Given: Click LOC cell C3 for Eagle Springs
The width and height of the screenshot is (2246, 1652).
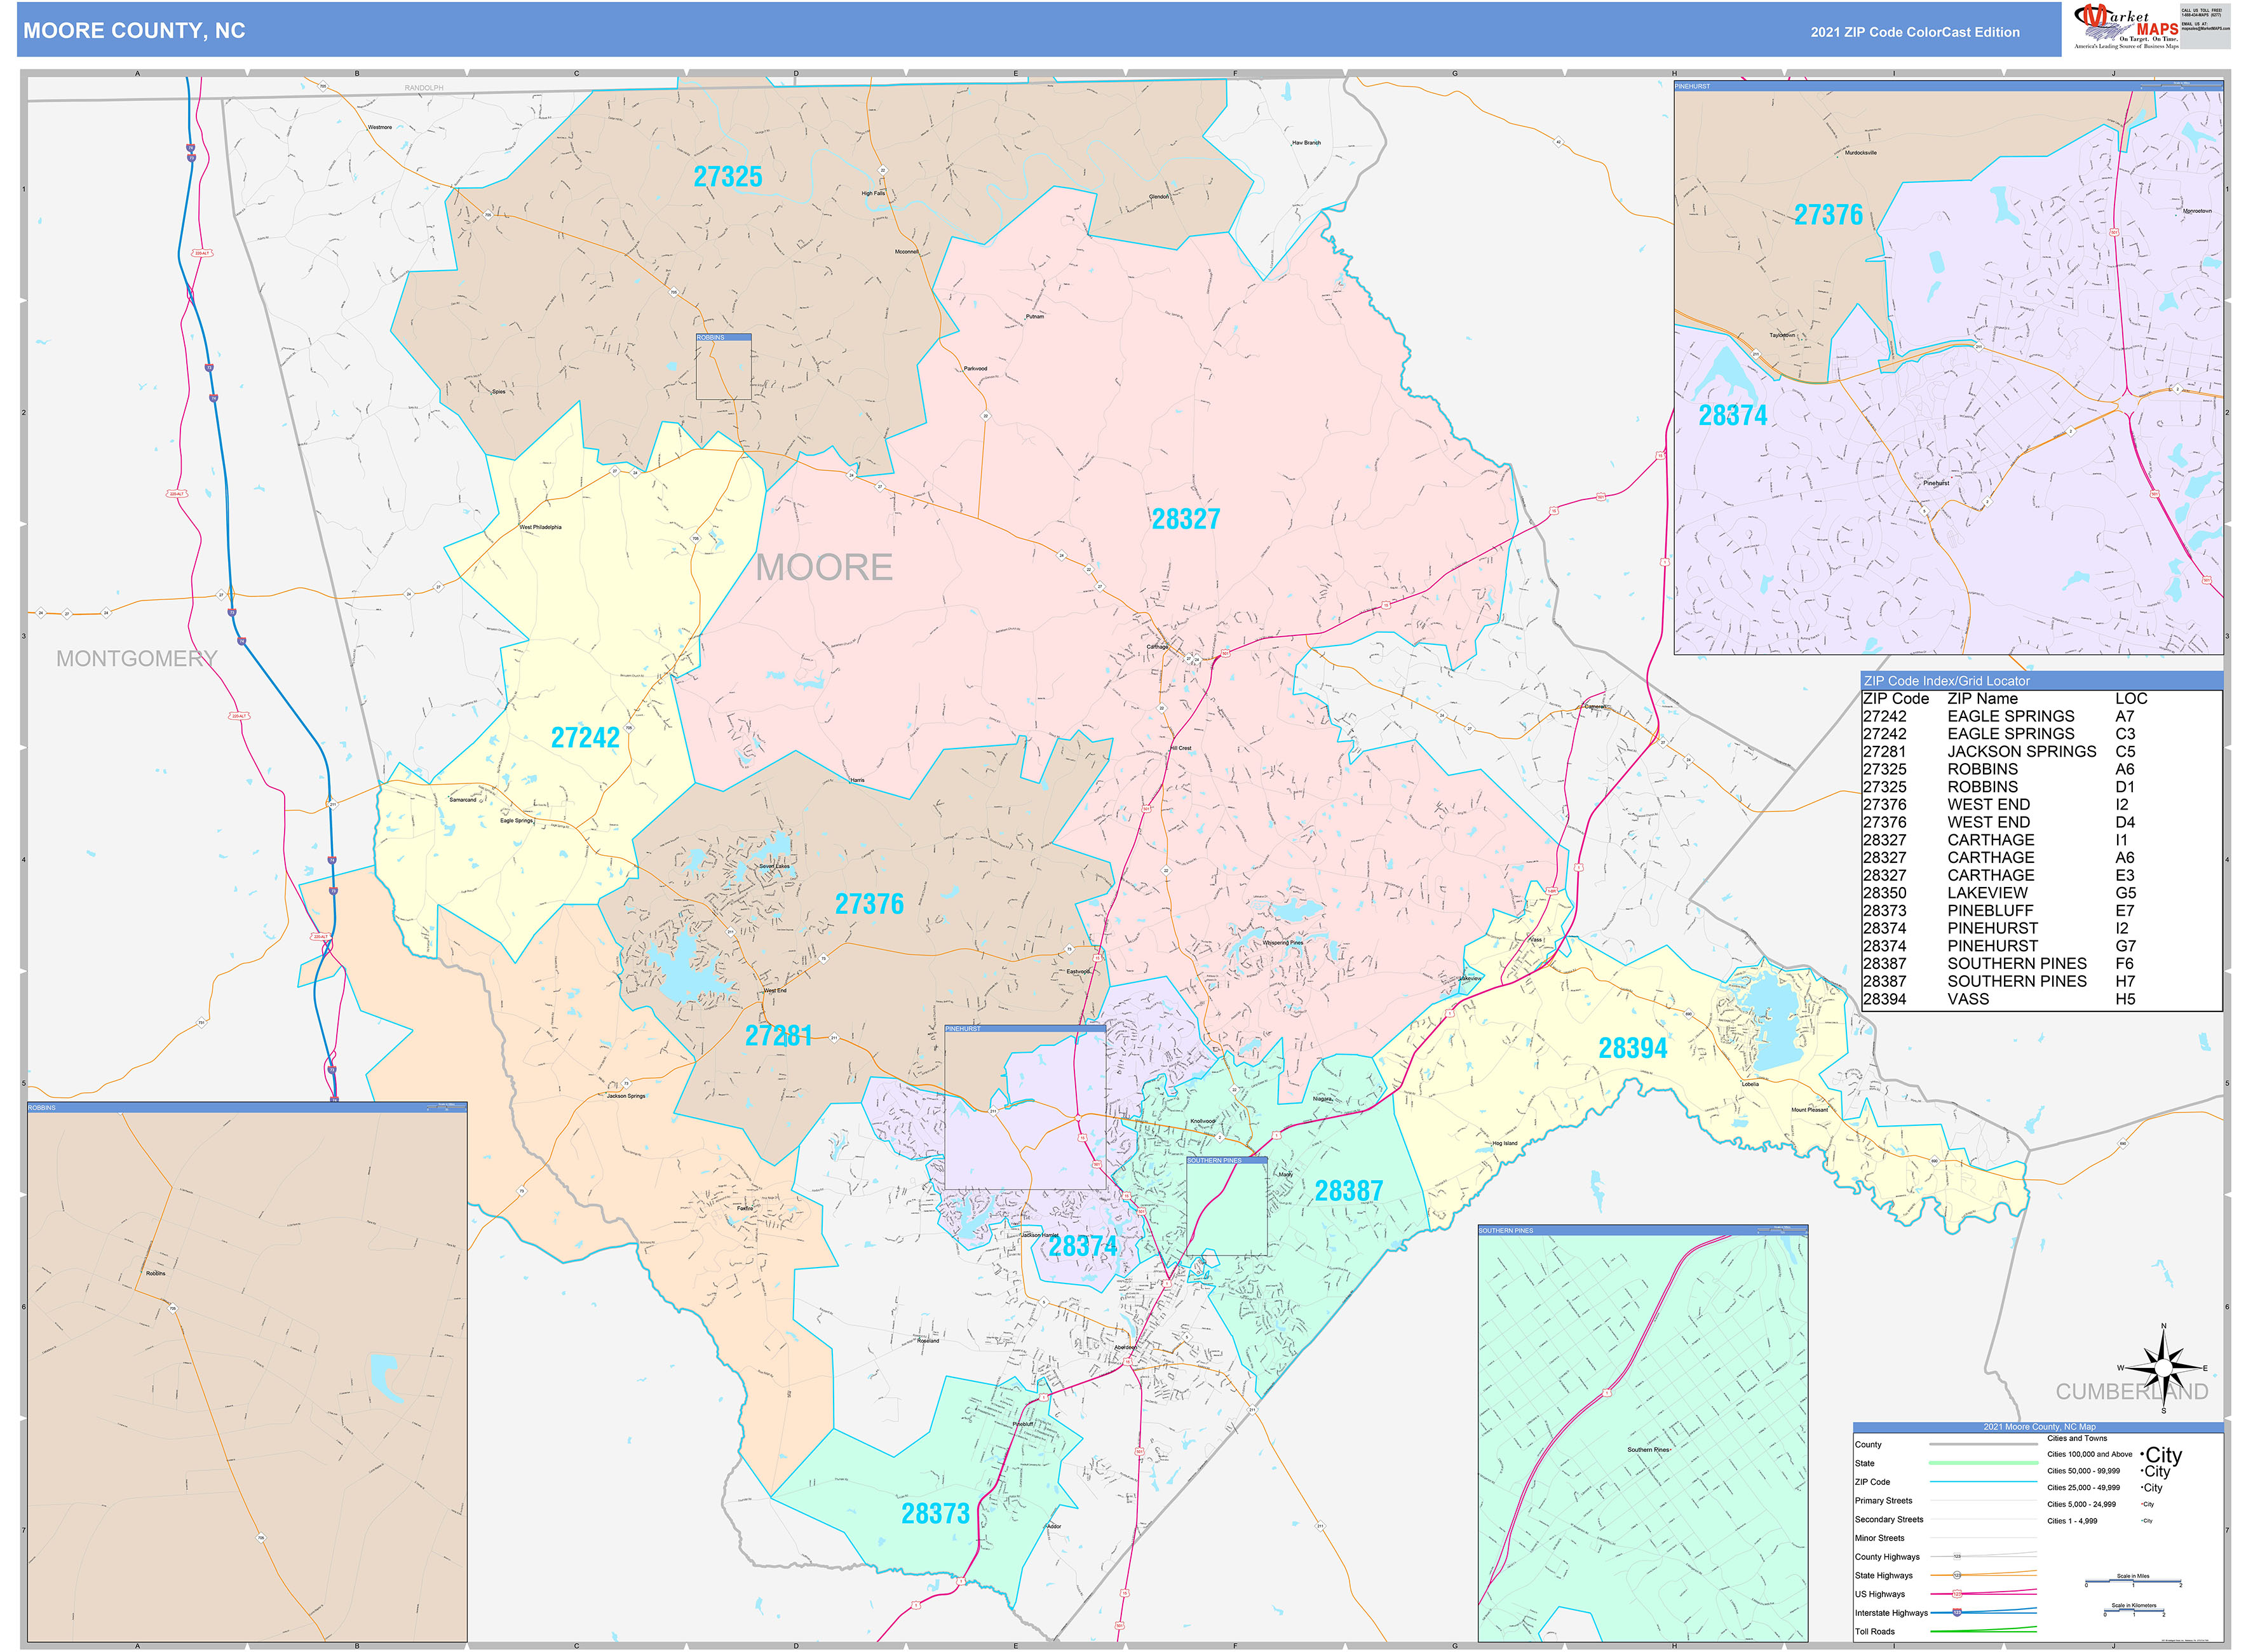Looking at the screenshot, I should pos(2125,734).
